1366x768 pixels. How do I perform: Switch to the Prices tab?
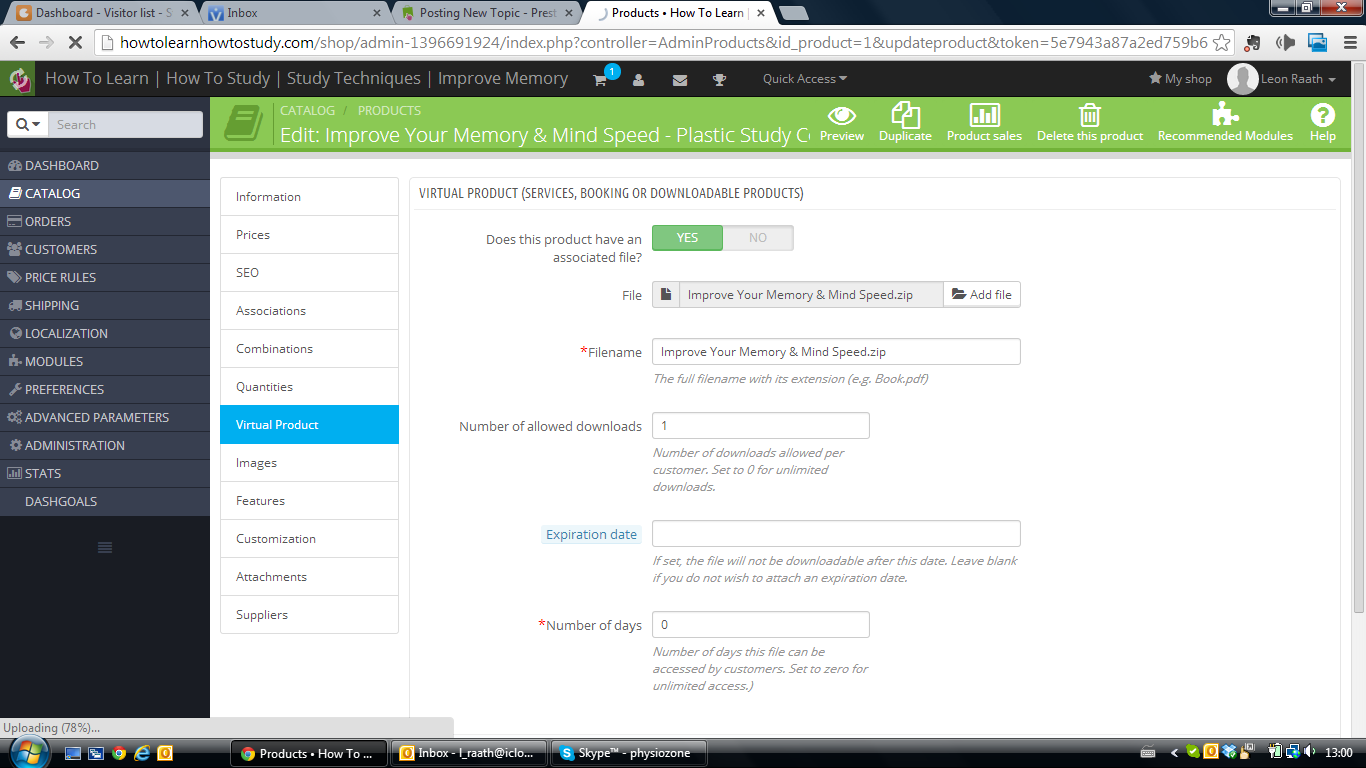[309, 235]
